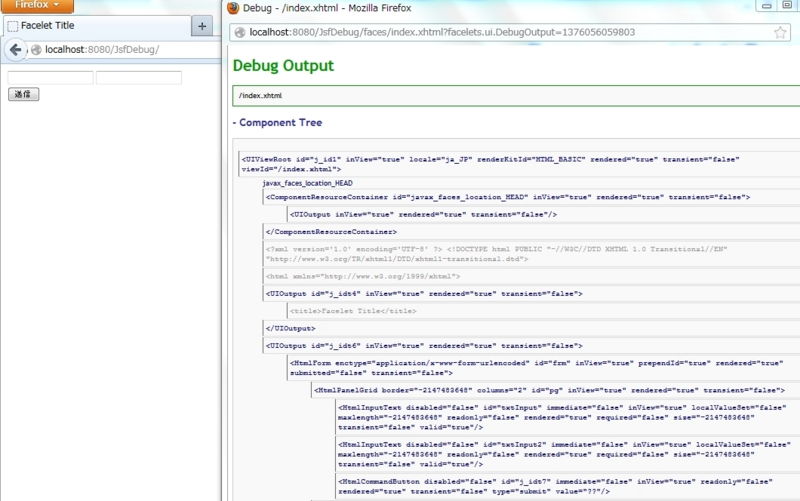Click Firefox logo in Debug window title
The width and height of the screenshot is (800, 501).
[x=233, y=8]
